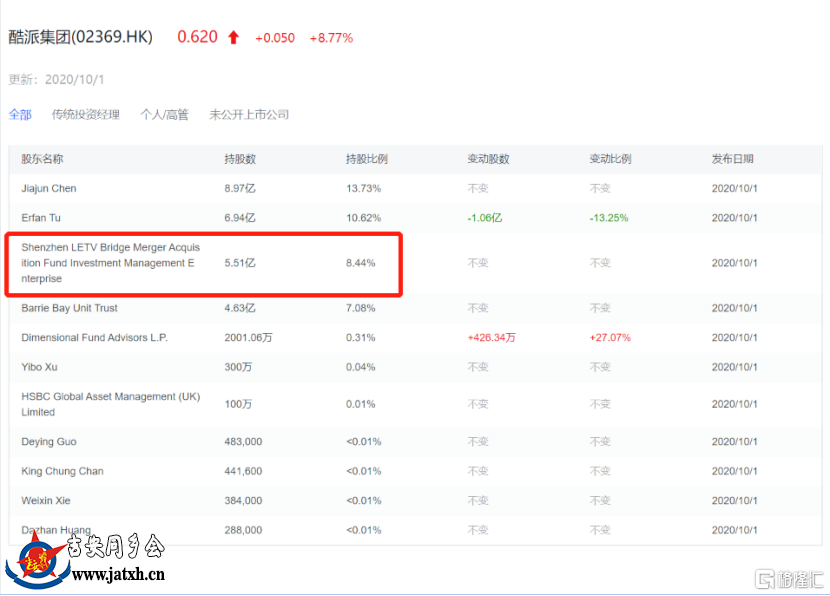Viewport: 830px width, 596px height.
Task: Click the +426.34万 share change value
Action: click(x=492, y=337)
